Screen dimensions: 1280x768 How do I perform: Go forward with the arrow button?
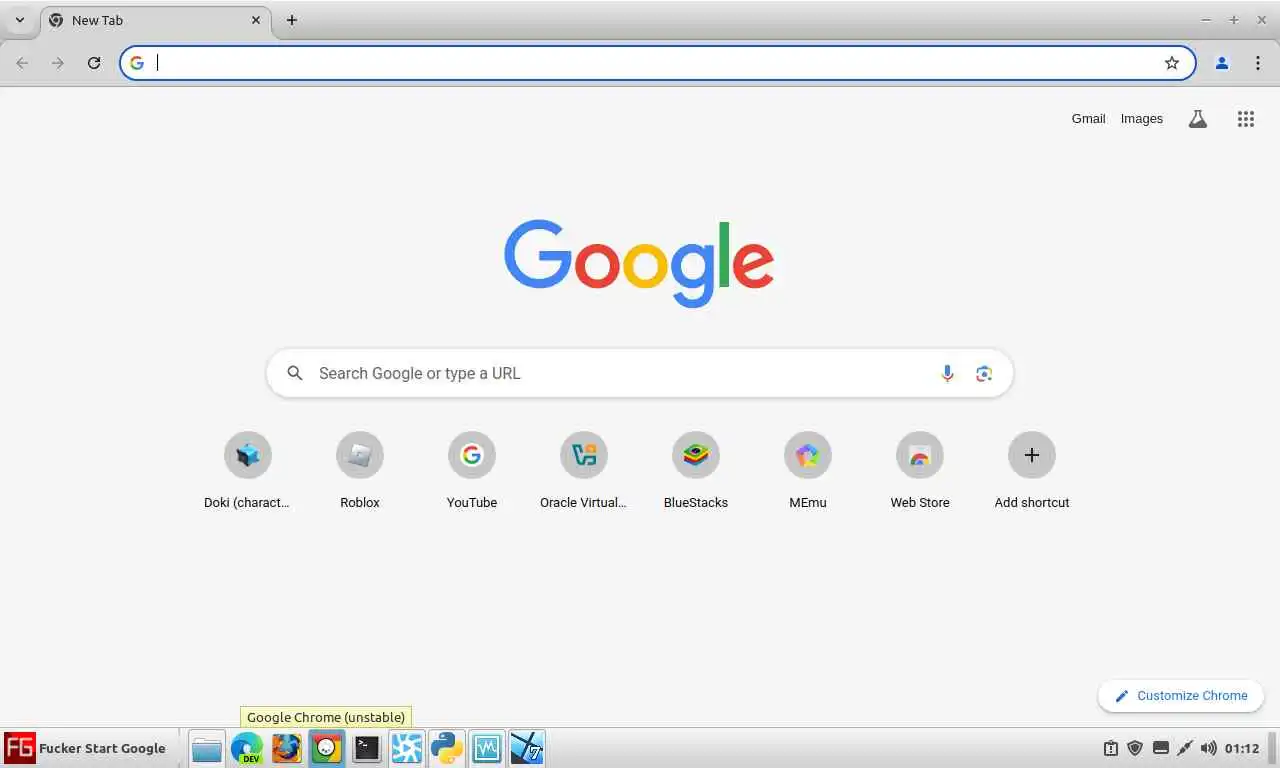click(58, 63)
